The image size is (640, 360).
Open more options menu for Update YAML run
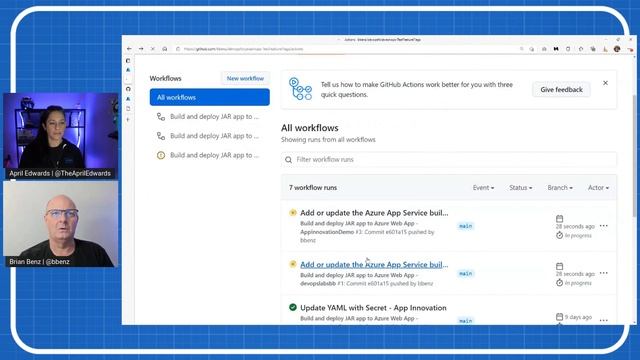coord(604,320)
